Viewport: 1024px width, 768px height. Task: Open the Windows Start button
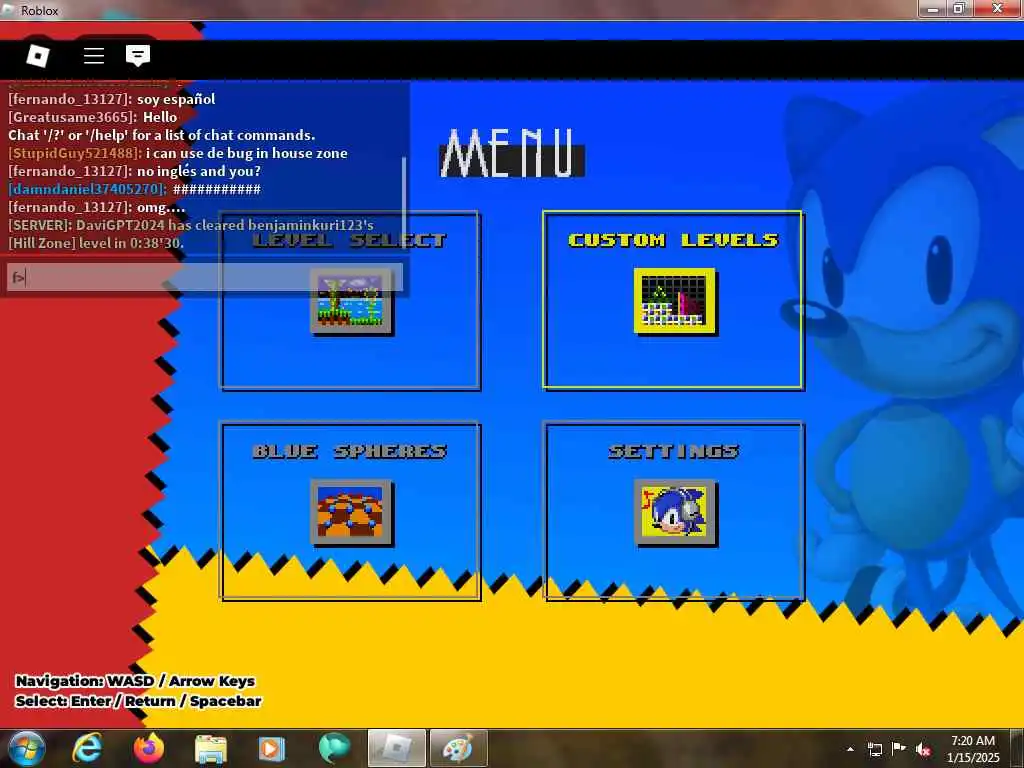[x=27, y=748]
